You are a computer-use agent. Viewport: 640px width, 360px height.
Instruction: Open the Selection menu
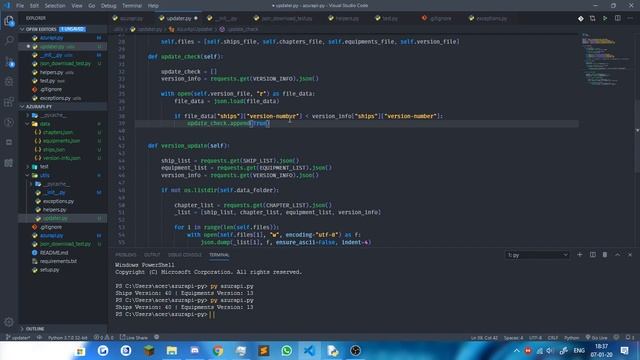[55, 6]
